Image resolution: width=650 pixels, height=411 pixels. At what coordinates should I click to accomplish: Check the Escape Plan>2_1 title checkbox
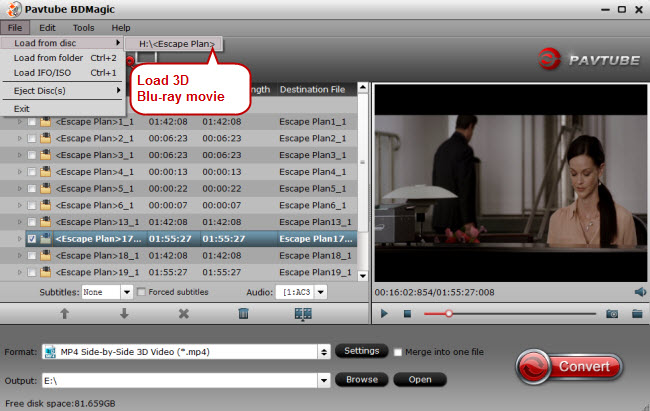(32, 139)
